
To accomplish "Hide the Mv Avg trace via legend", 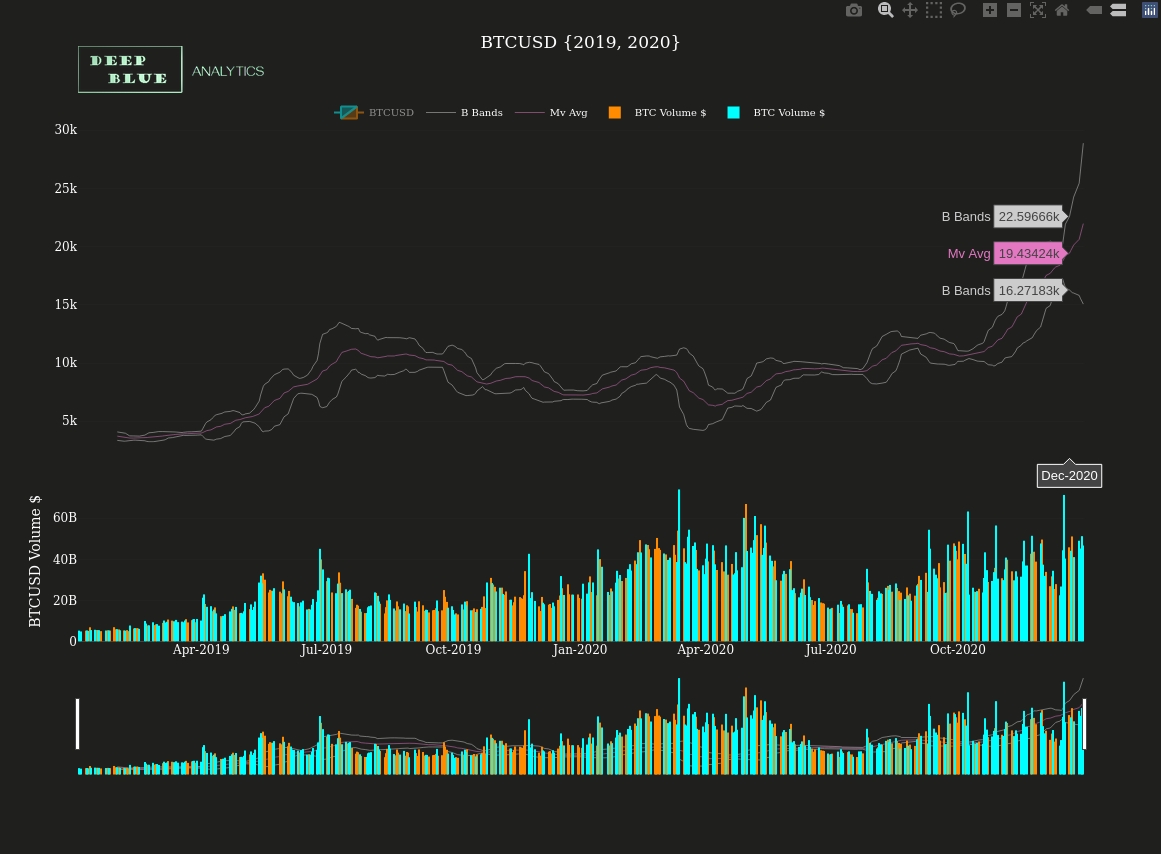I will tap(552, 113).
